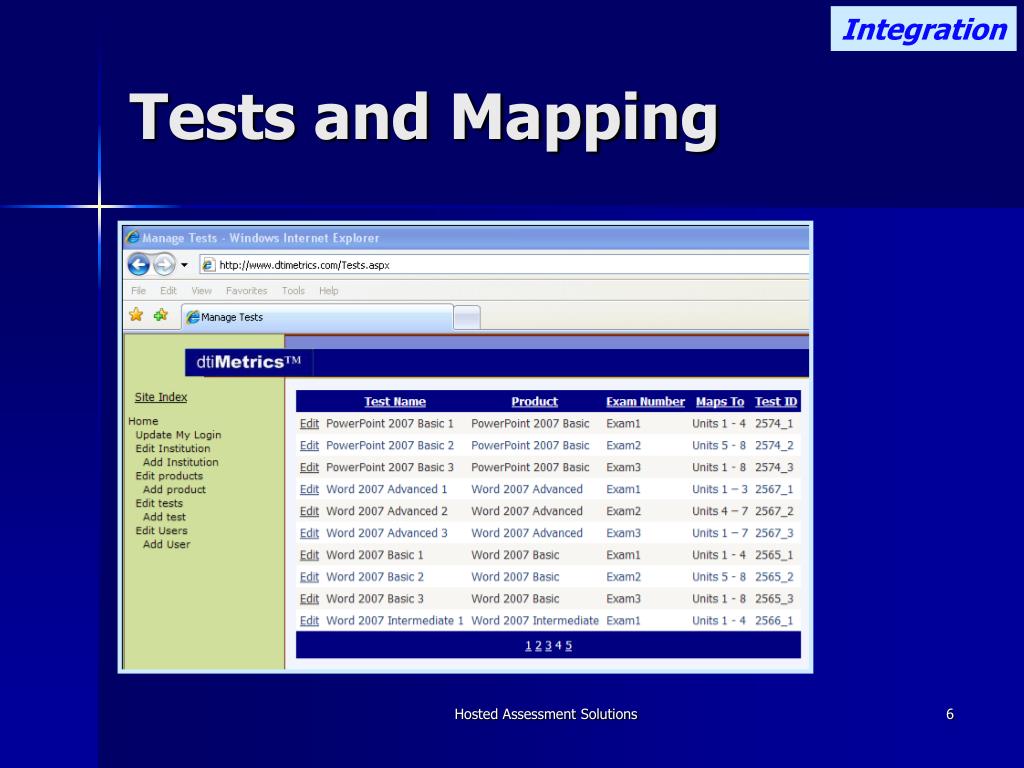1024x768 pixels.
Task: Open Edit tests link
Action: tap(159, 504)
